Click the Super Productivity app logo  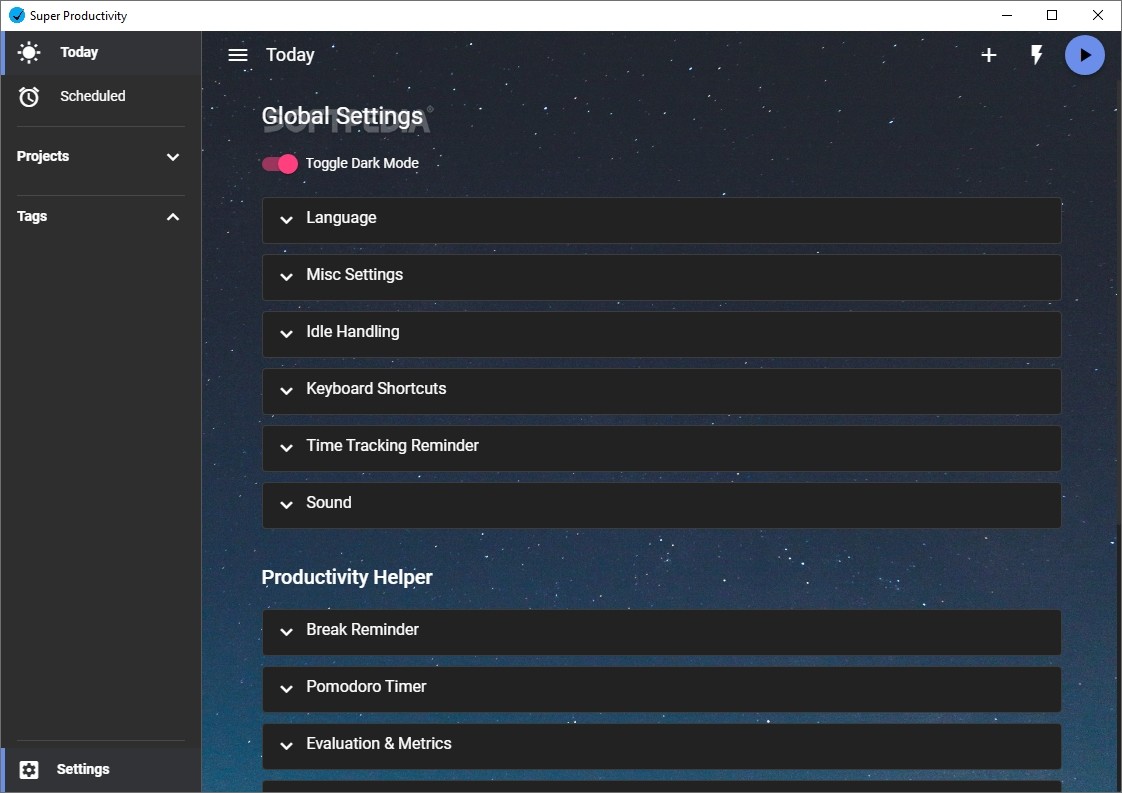tap(16, 15)
